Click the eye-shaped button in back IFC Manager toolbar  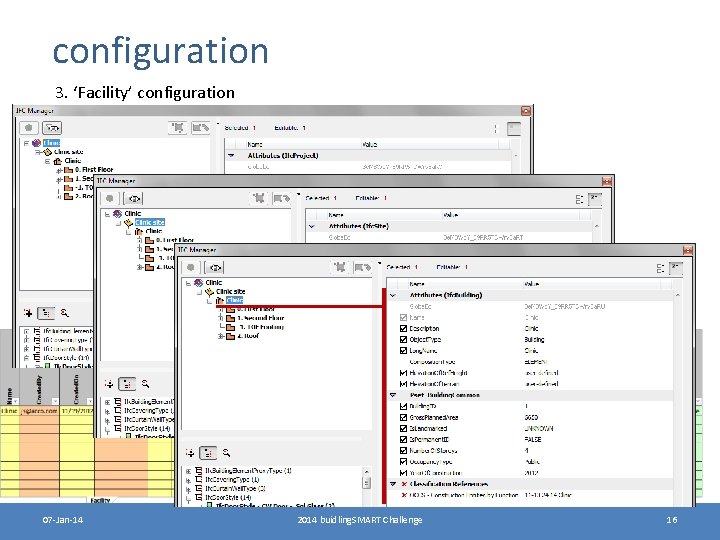[52, 128]
